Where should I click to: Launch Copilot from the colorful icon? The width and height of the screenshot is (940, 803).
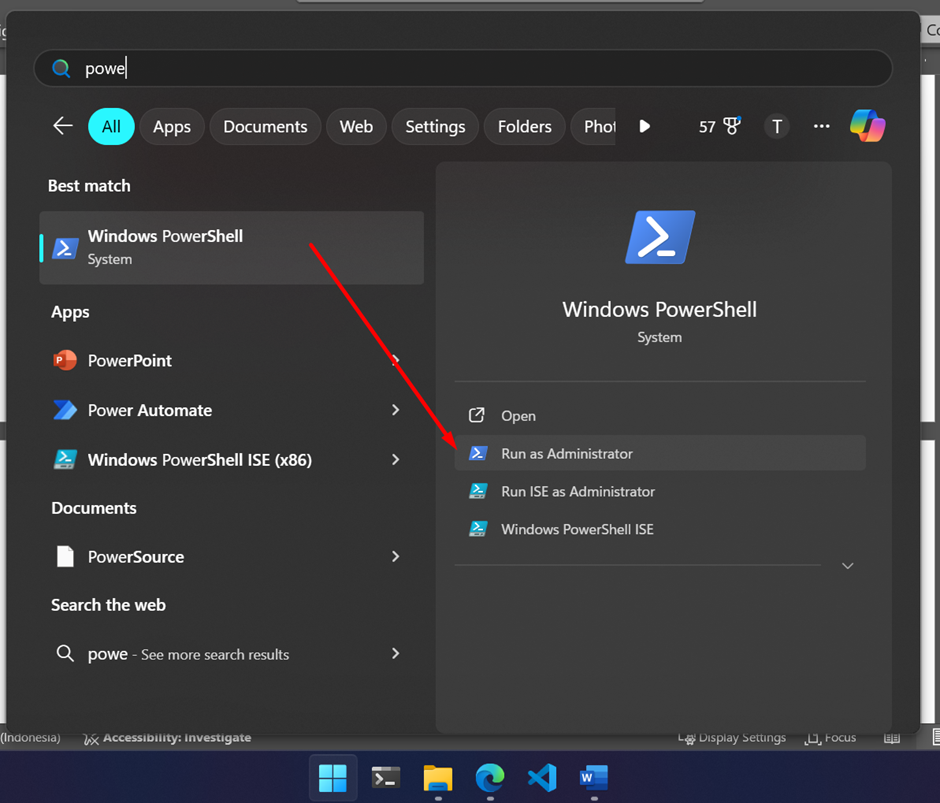(867, 126)
